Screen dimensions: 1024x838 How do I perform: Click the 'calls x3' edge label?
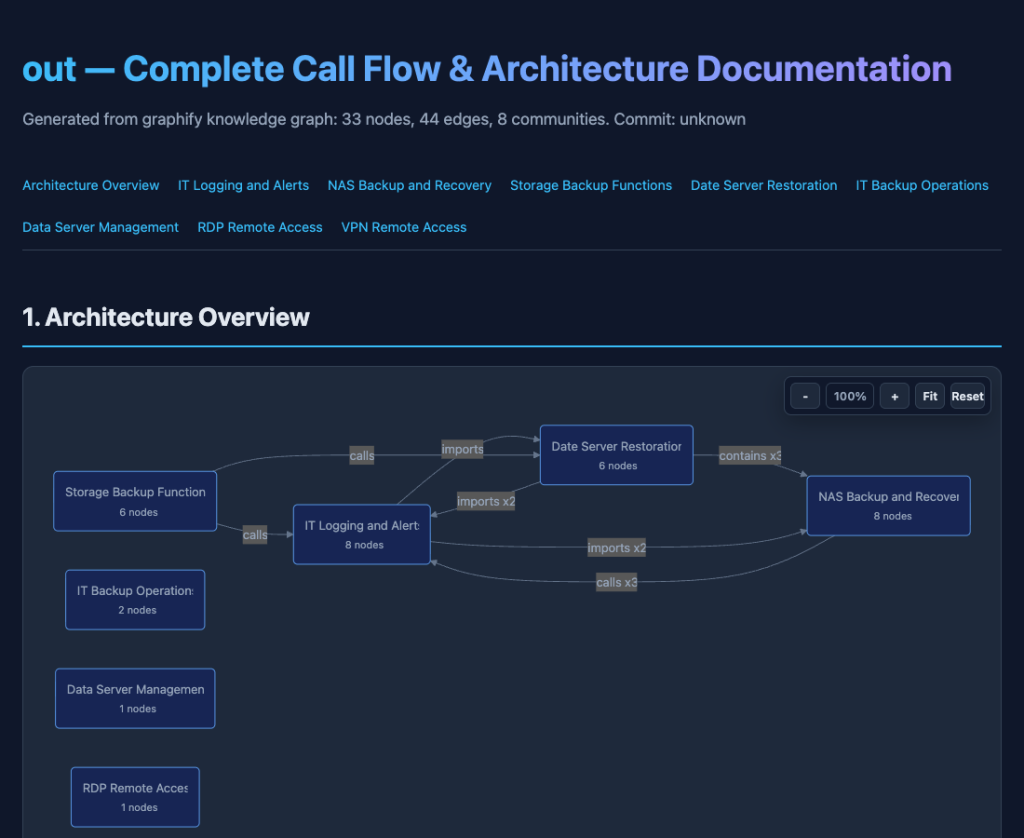pos(616,582)
